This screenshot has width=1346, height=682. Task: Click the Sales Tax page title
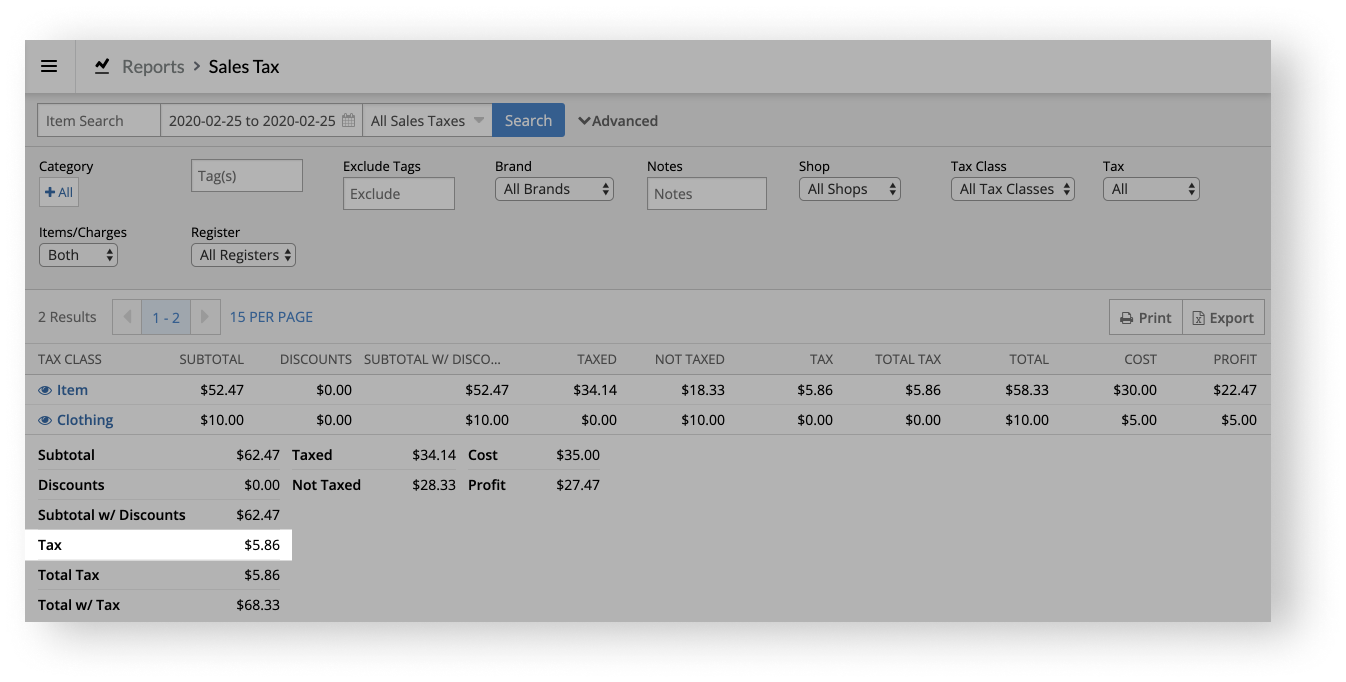244,67
